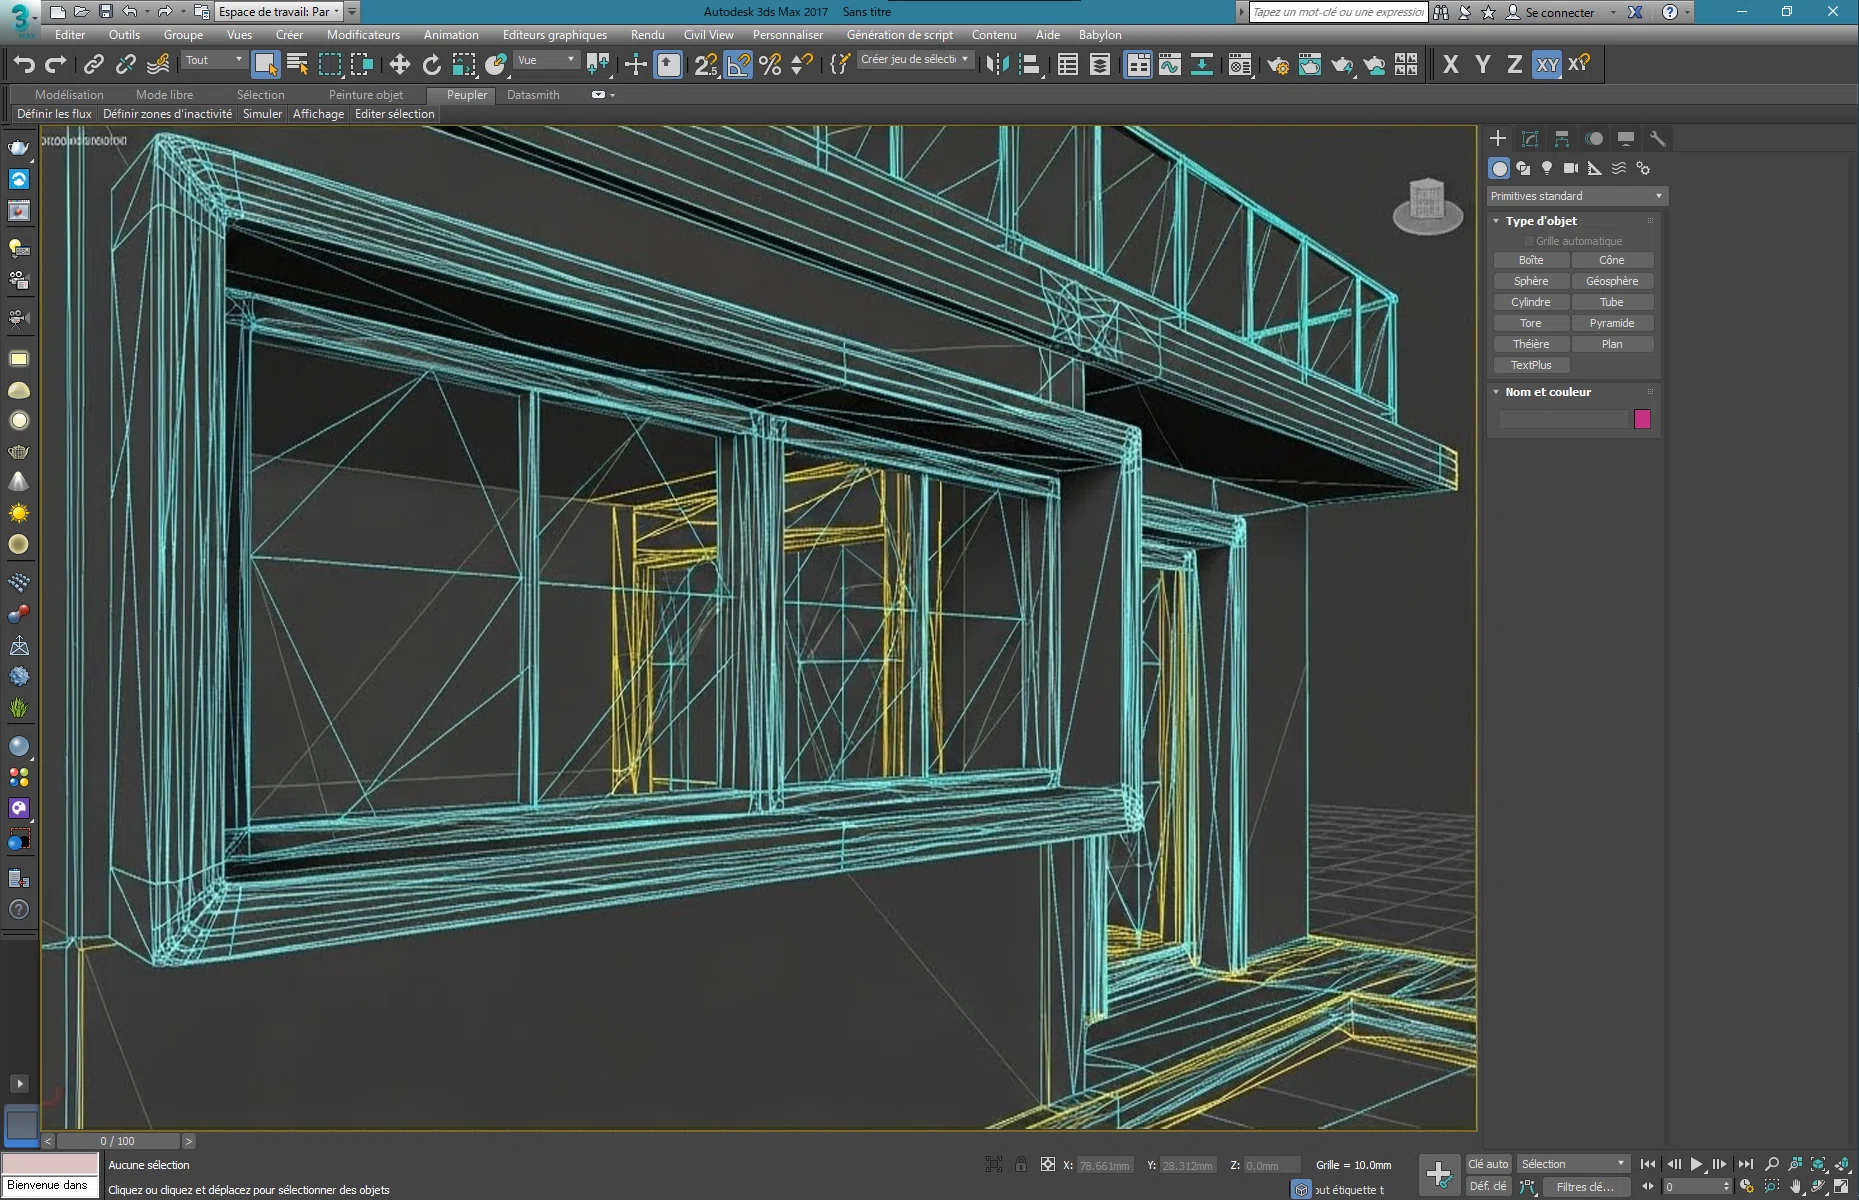Enable Grille automatique checkbox
Image resolution: width=1859 pixels, height=1200 pixels.
coord(1529,241)
